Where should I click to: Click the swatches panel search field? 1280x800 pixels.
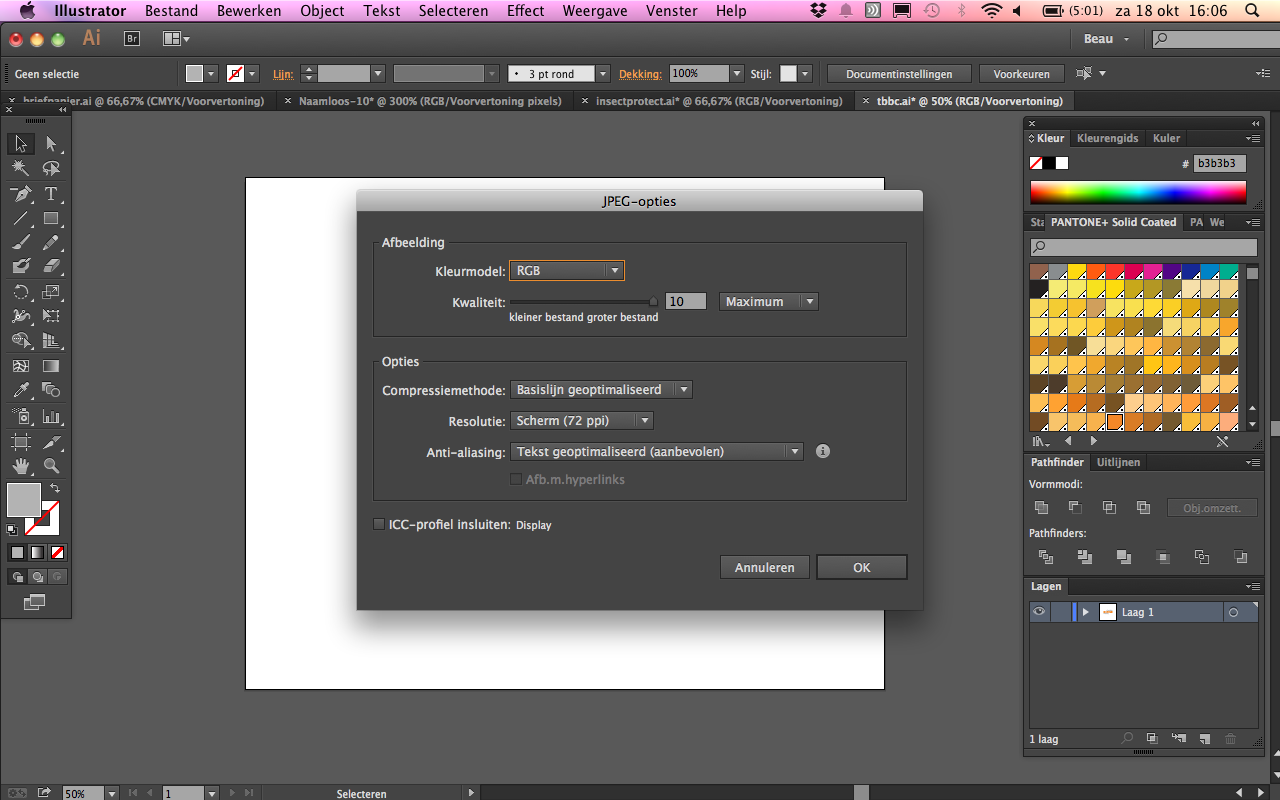click(x=1144, y=247)
